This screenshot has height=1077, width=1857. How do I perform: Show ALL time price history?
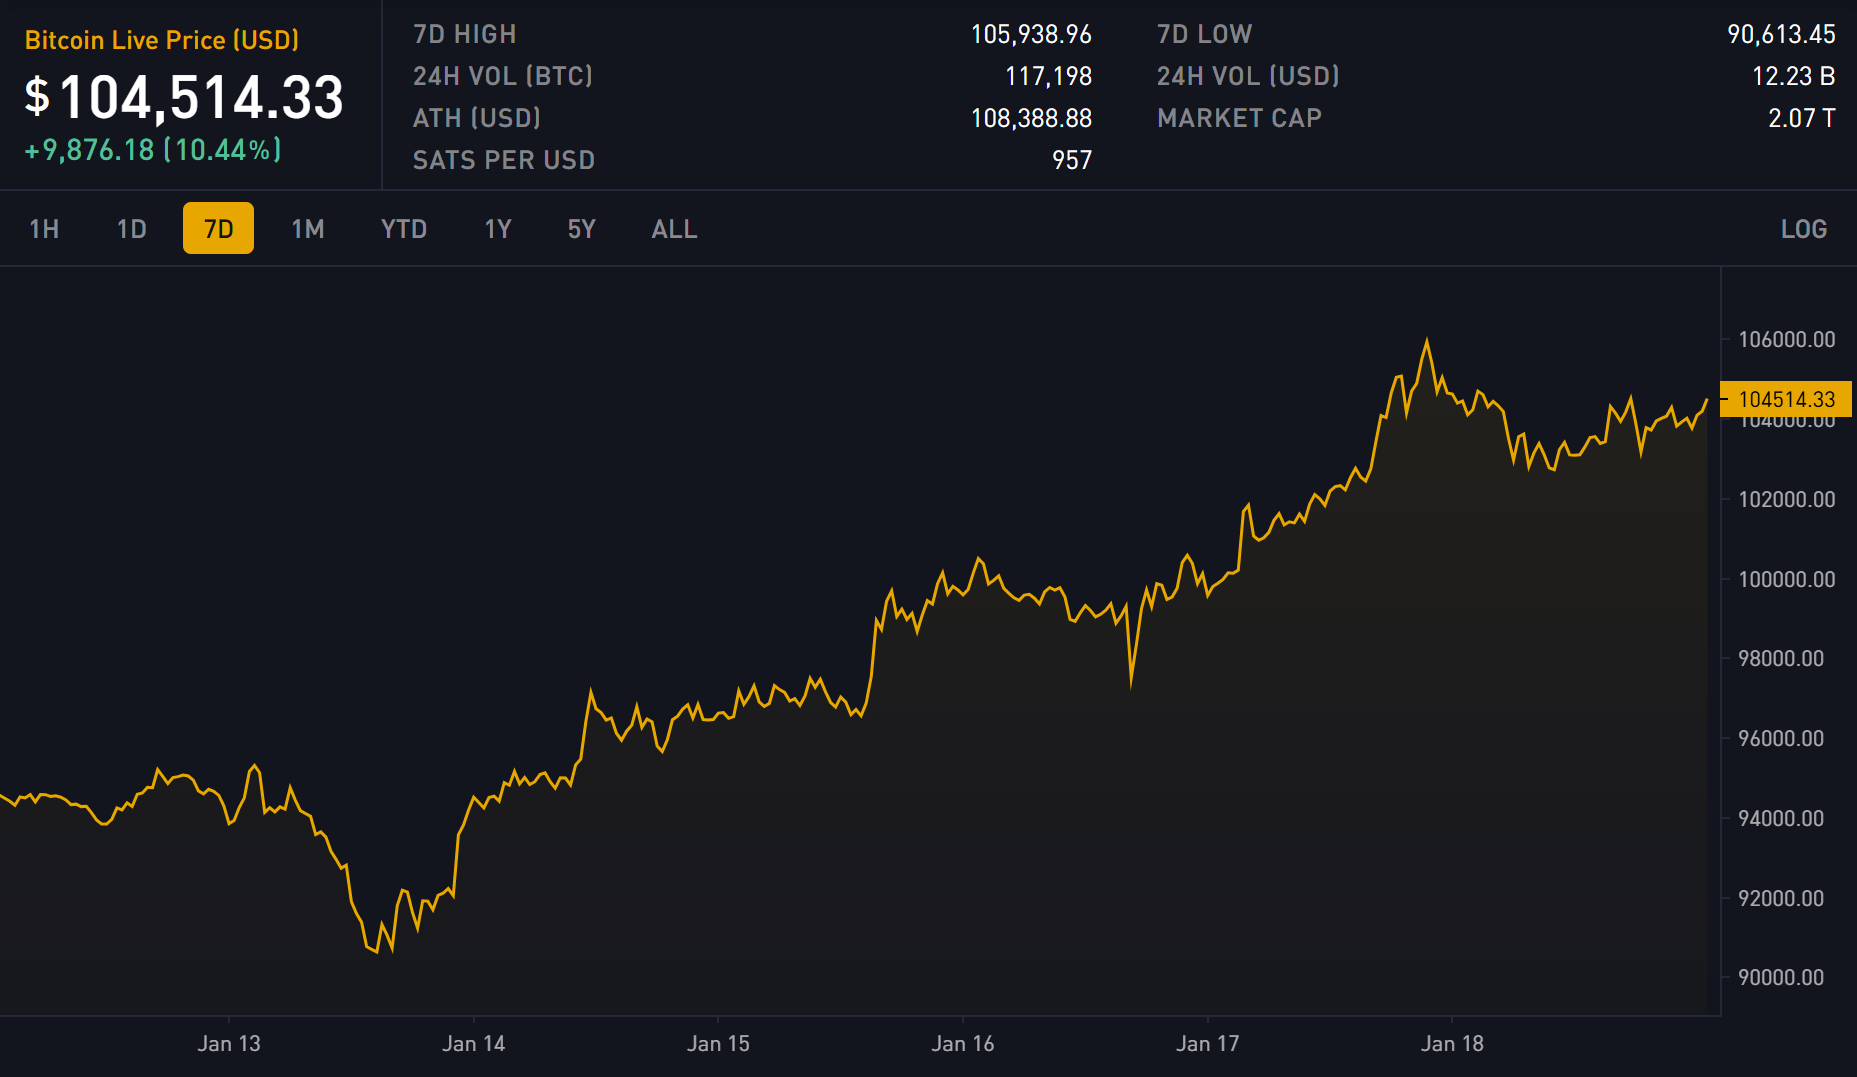click(x=674, y=229)
